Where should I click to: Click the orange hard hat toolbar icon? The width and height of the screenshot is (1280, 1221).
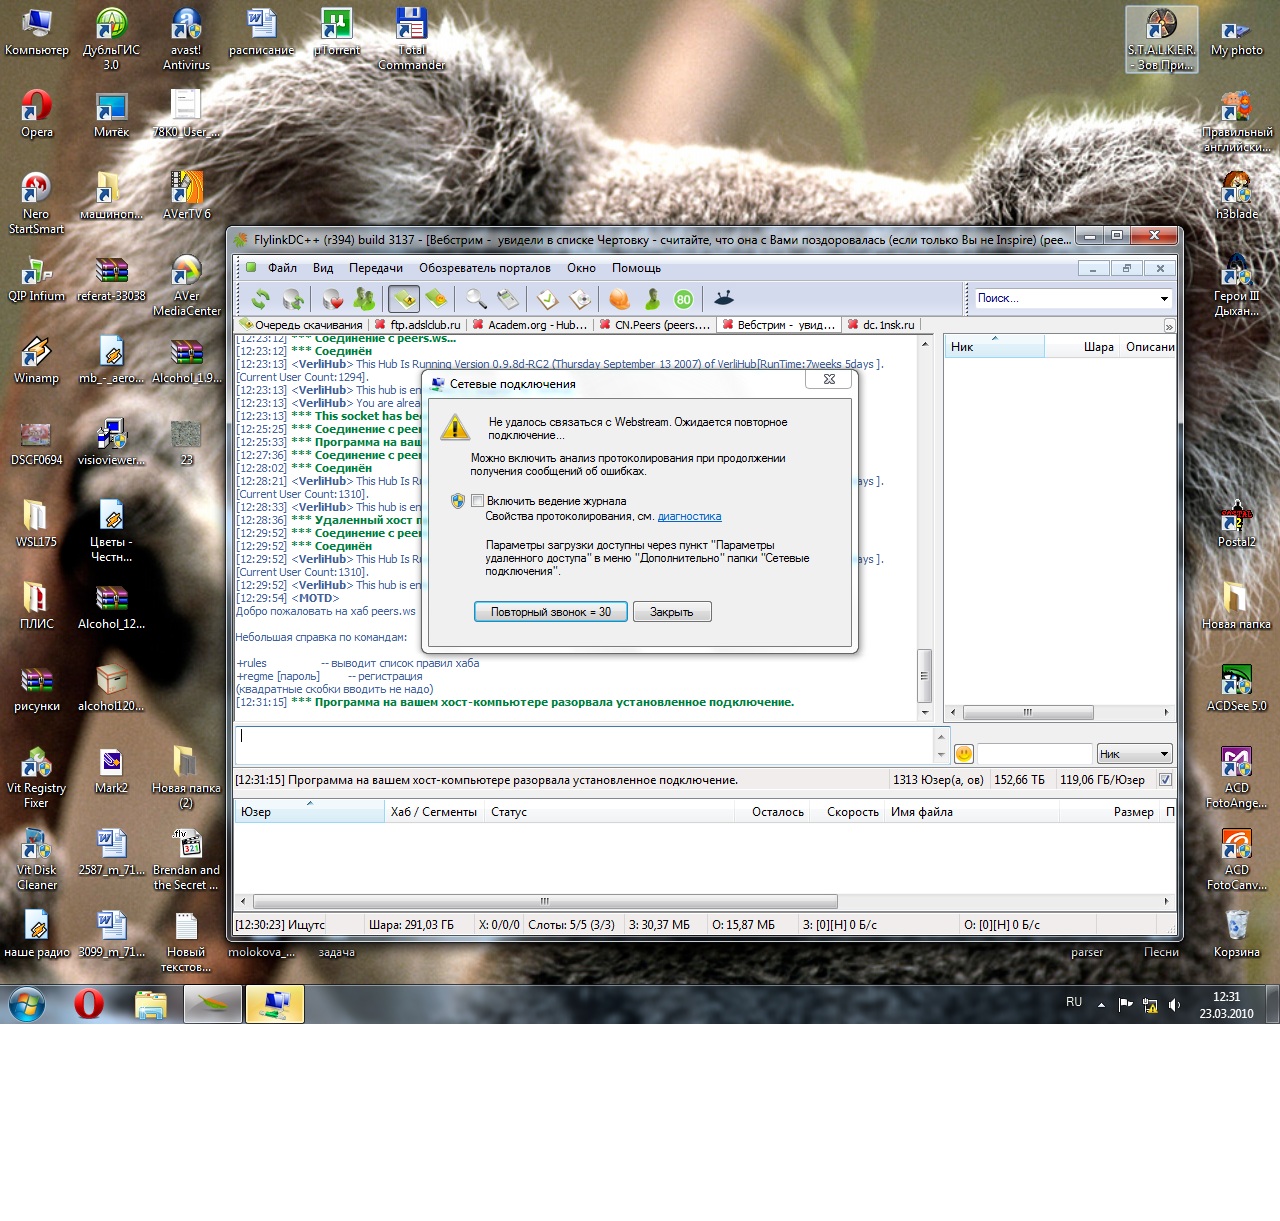point(619,299)
